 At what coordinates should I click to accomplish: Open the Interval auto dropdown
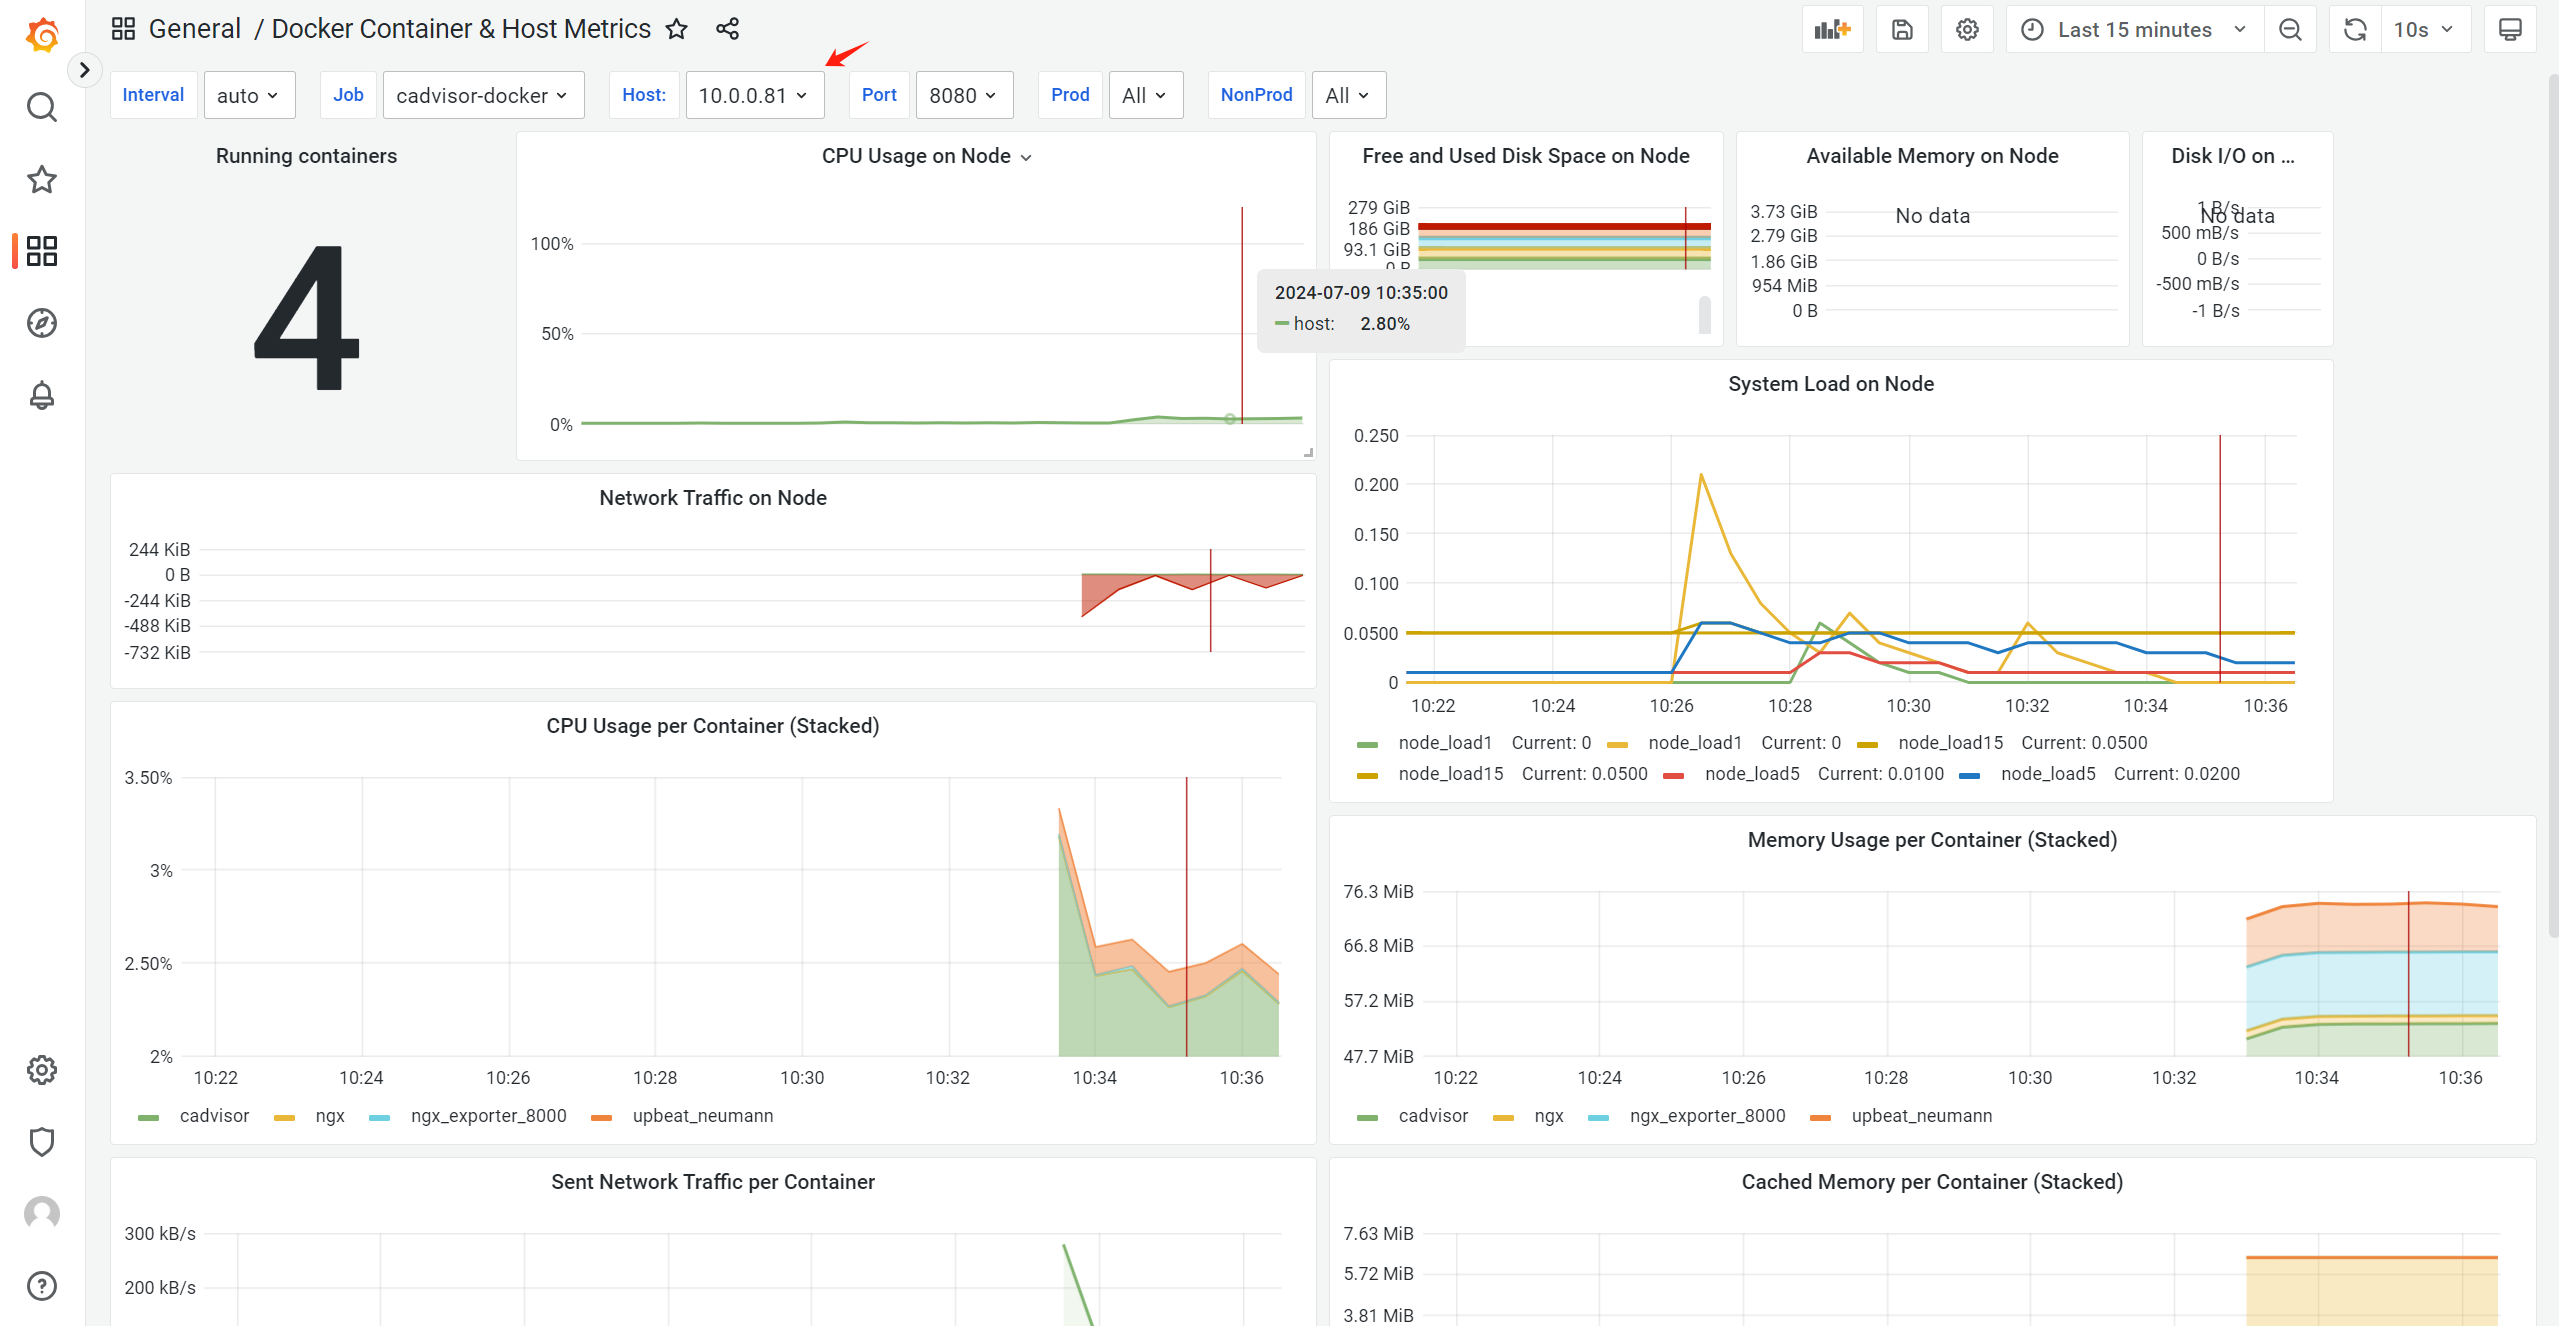pos(249,95)
